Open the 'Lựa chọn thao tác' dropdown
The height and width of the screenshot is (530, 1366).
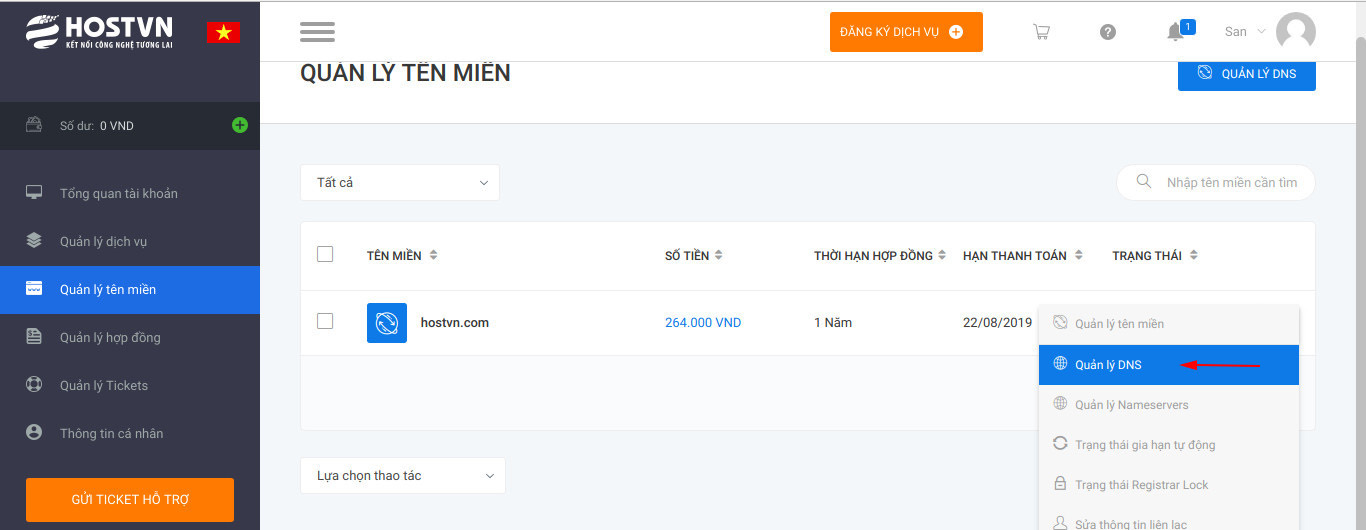[403, 476]
